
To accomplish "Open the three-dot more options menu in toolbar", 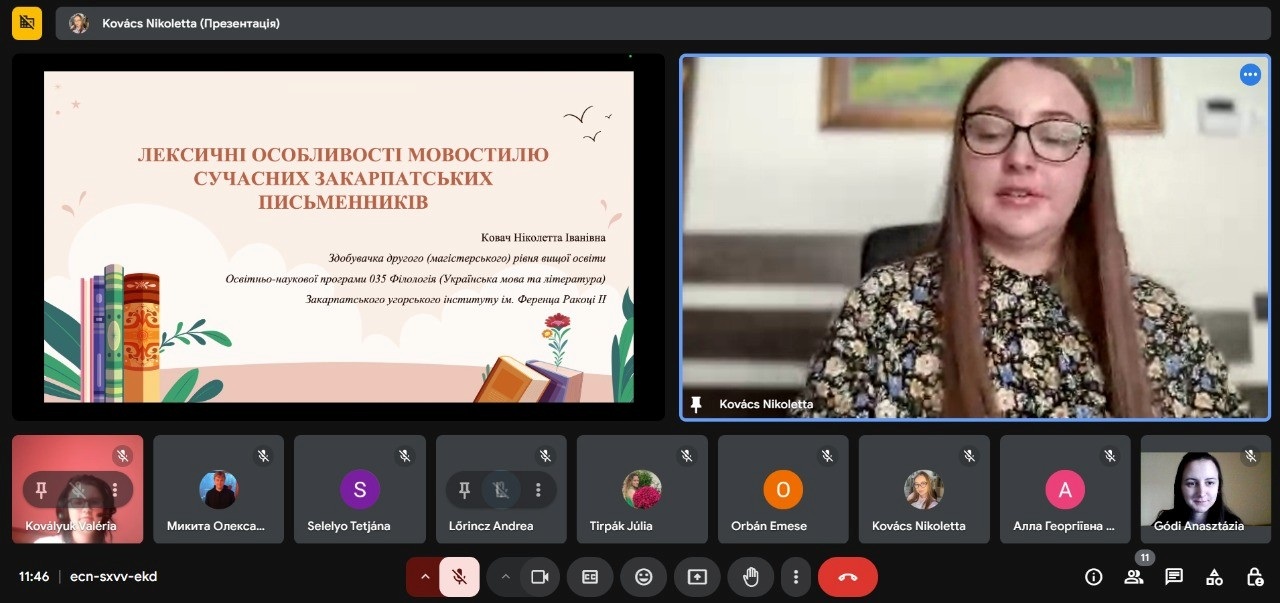I will 795,577.
